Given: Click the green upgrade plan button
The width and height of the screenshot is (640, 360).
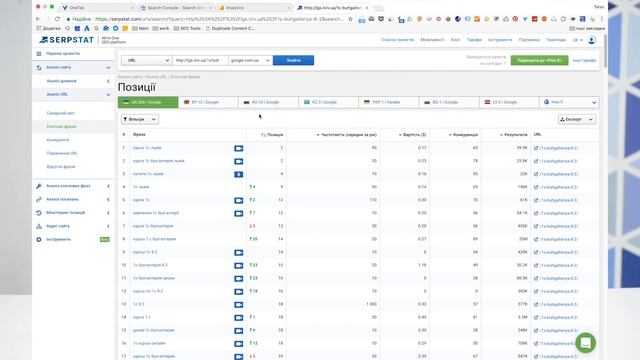Looking at the screenshot, I should tap(539, 60).
